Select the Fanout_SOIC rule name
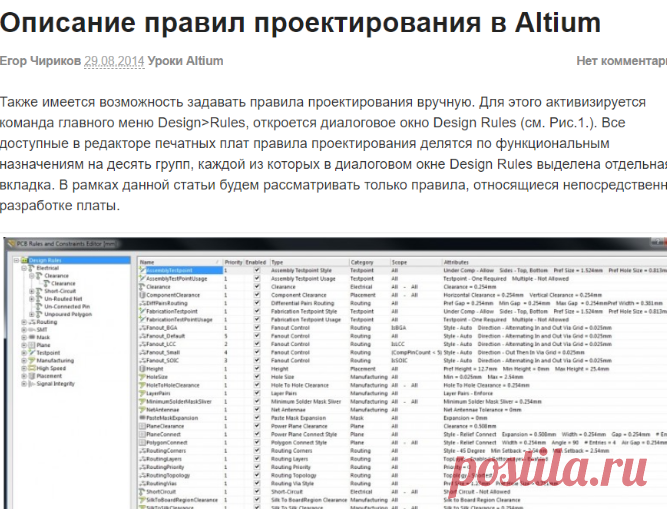 162,360
